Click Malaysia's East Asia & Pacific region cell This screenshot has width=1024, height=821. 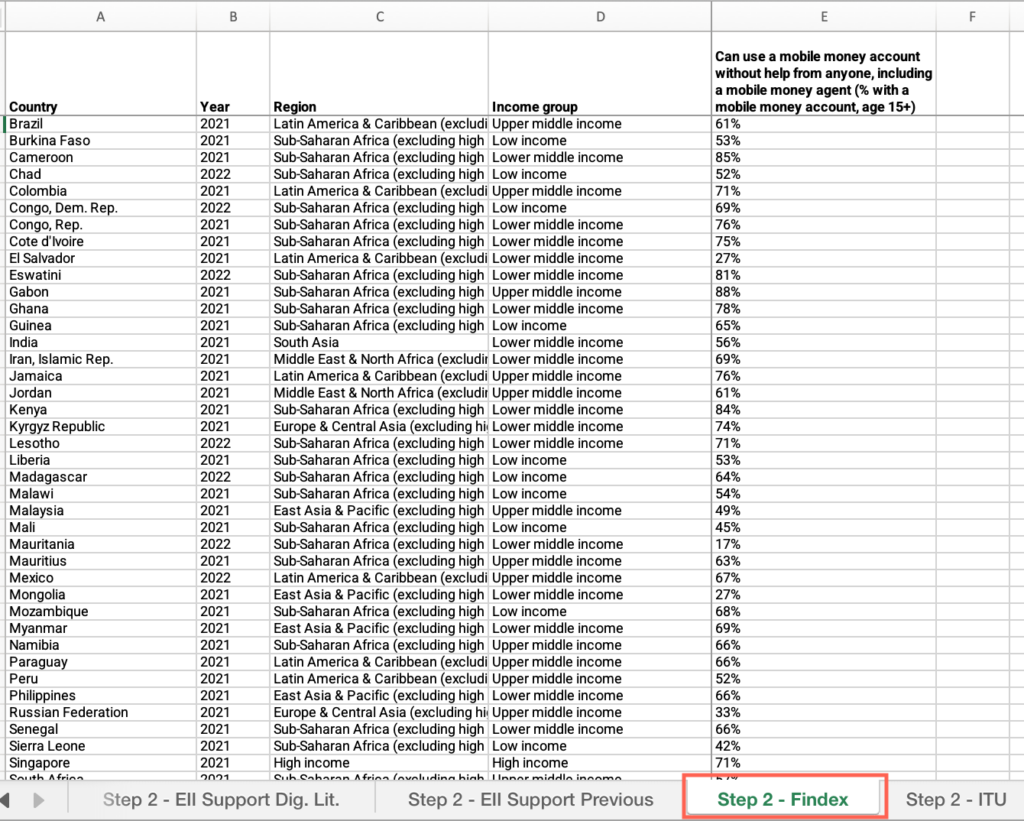[x=379, y=511]
